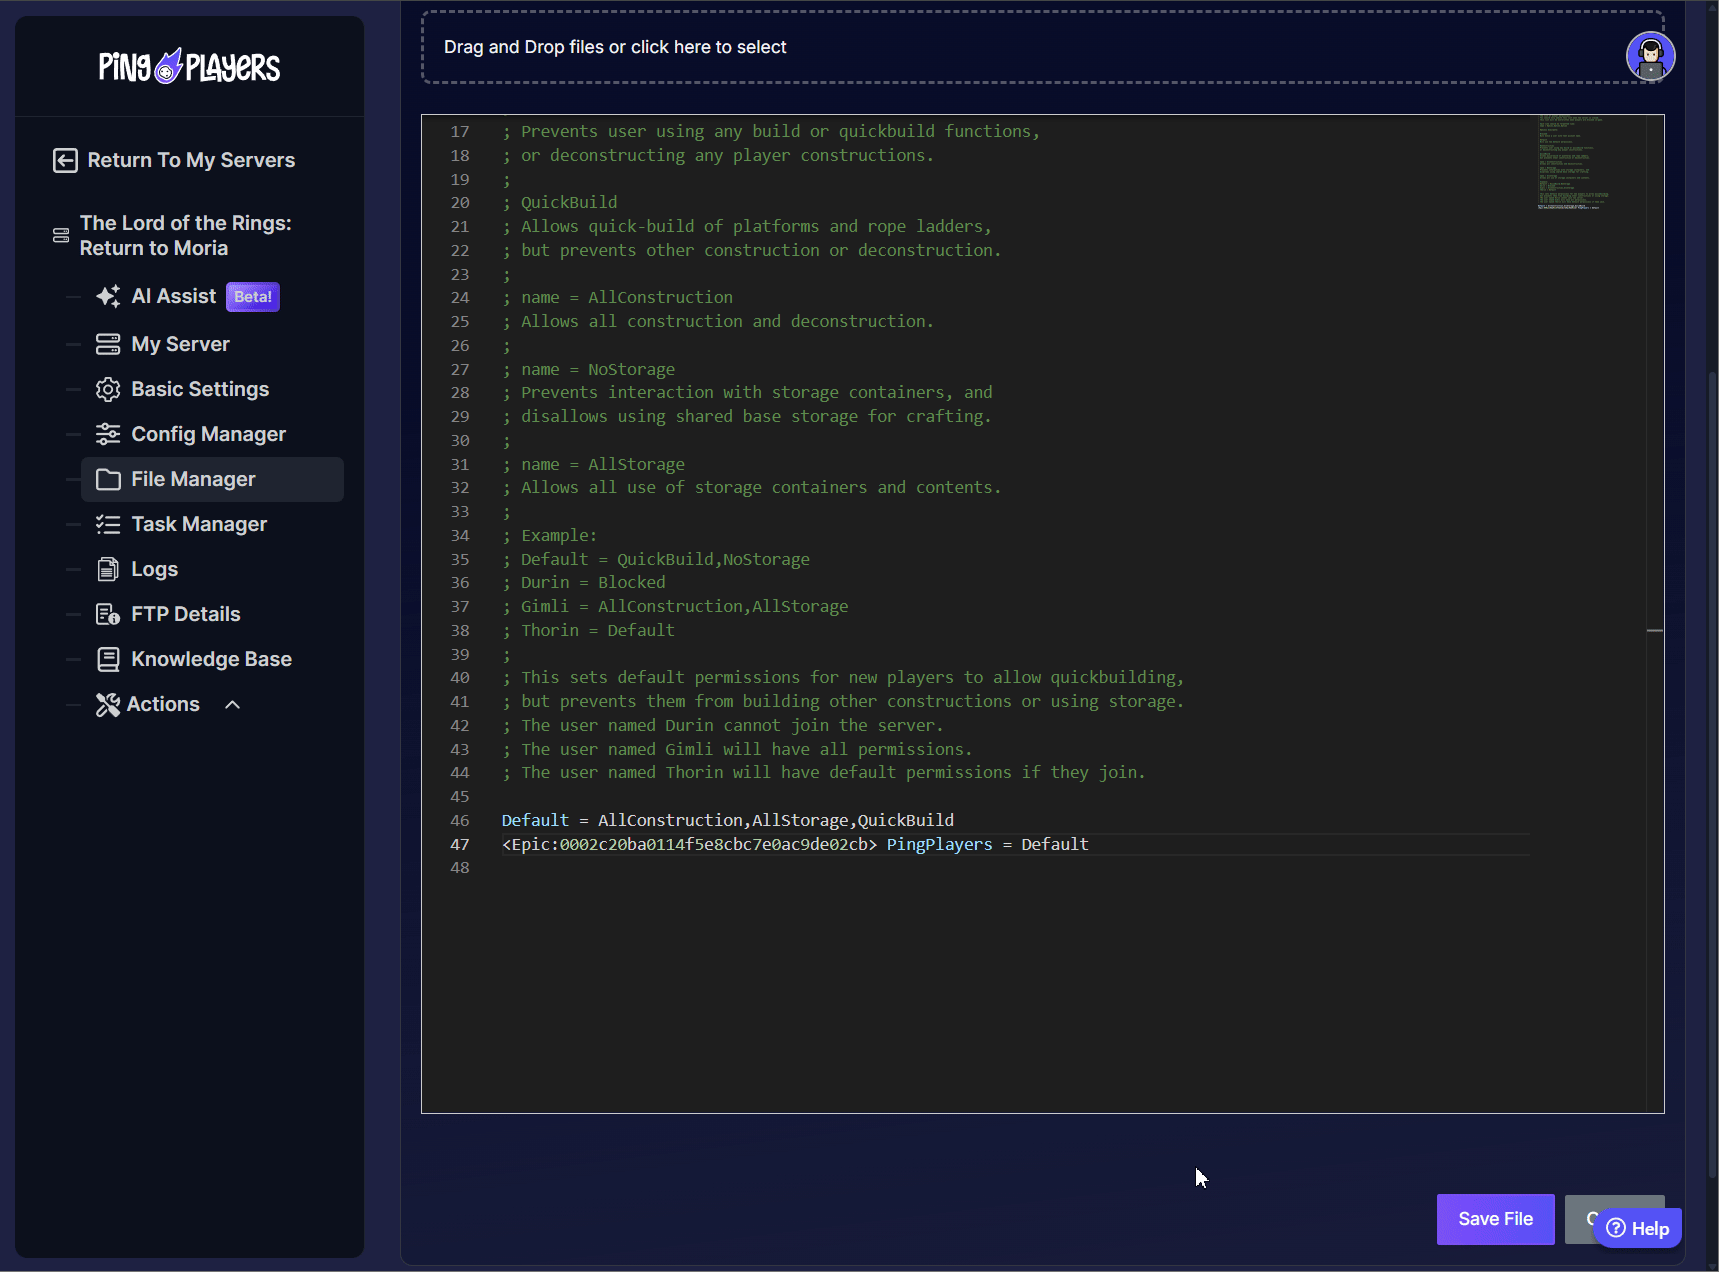Image resolution: width=1719 pixels, height=1272 pixels.
Task: Click the My Server rack icon
Action: coord(108,345)
